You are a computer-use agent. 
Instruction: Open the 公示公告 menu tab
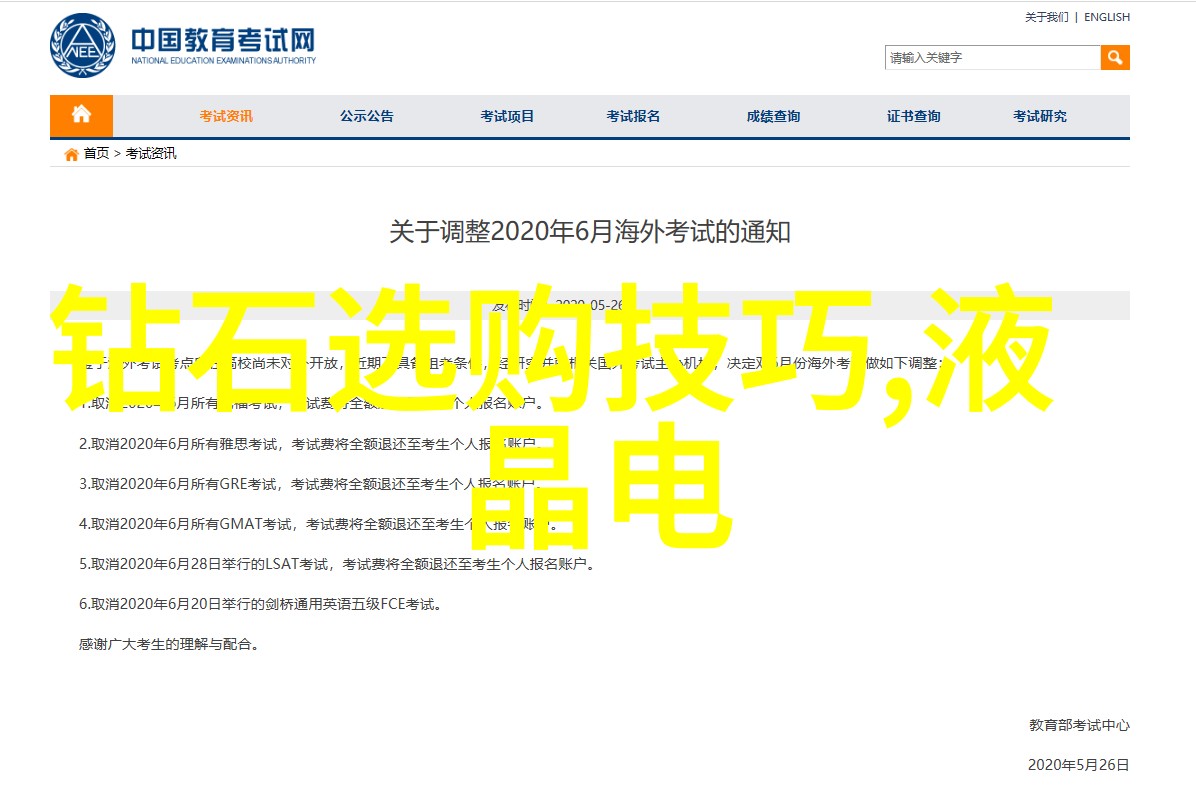click(367, 116)
